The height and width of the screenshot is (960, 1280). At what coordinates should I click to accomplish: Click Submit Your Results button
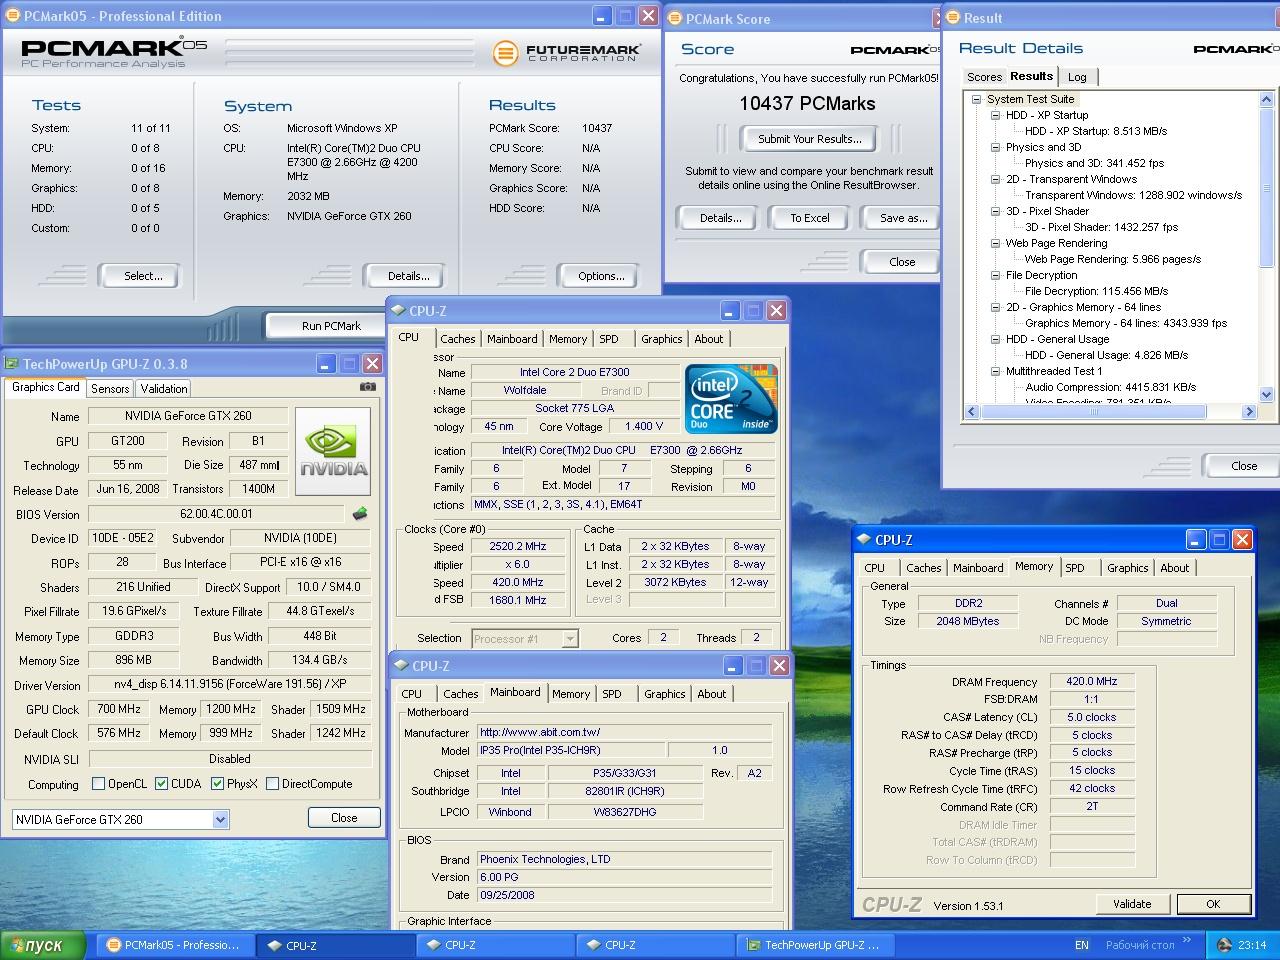(x=810, y=139)
